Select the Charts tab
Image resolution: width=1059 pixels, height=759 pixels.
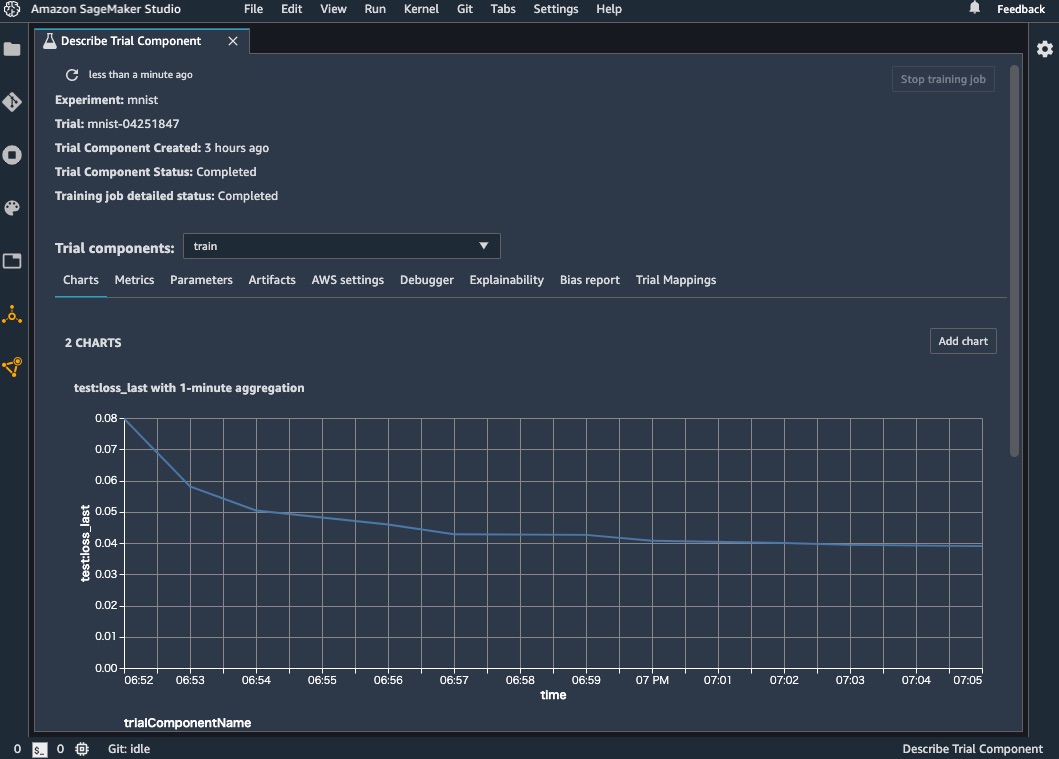point(80,280)
